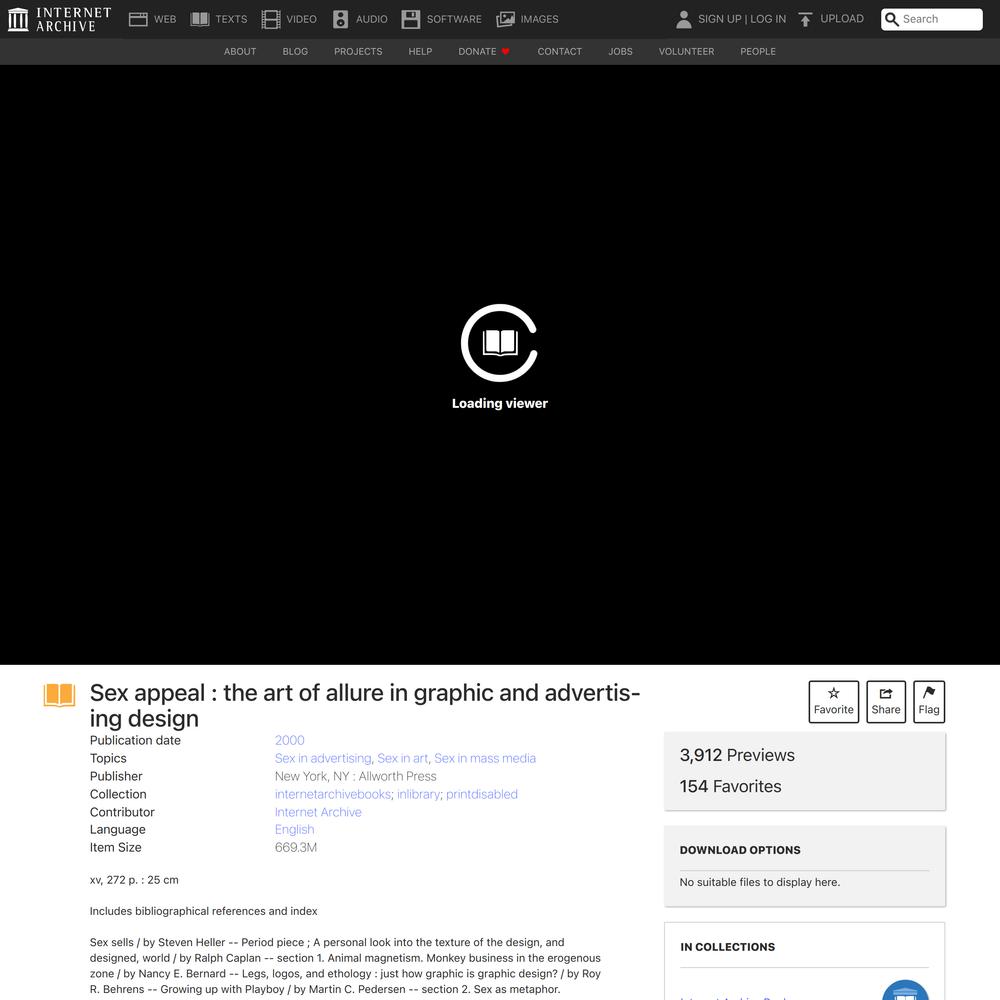Screen dimensions: 1000x1000
Task: Open the Volunteer page
Action: (x=686, y=52)
